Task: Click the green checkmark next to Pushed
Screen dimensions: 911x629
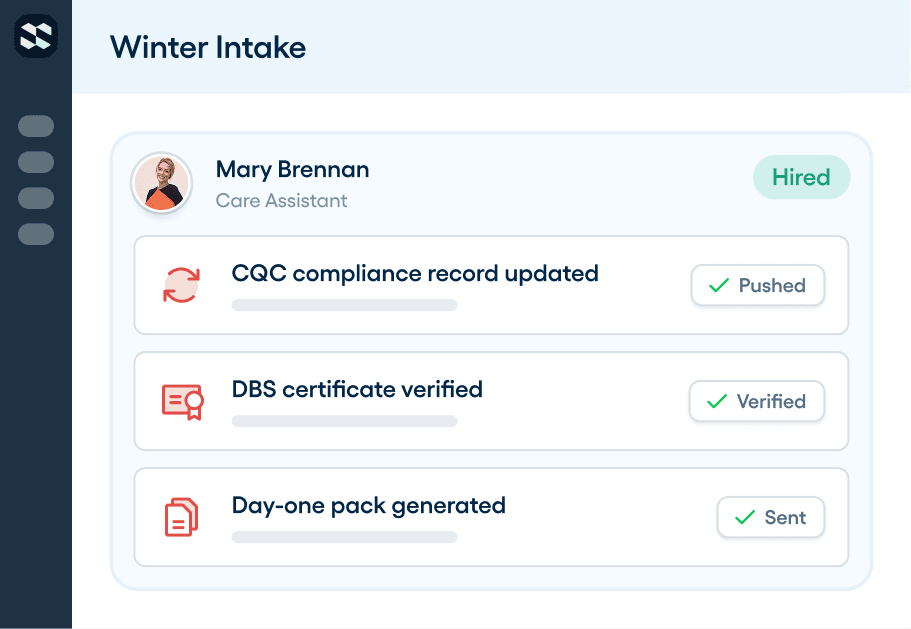Action: 719,285
